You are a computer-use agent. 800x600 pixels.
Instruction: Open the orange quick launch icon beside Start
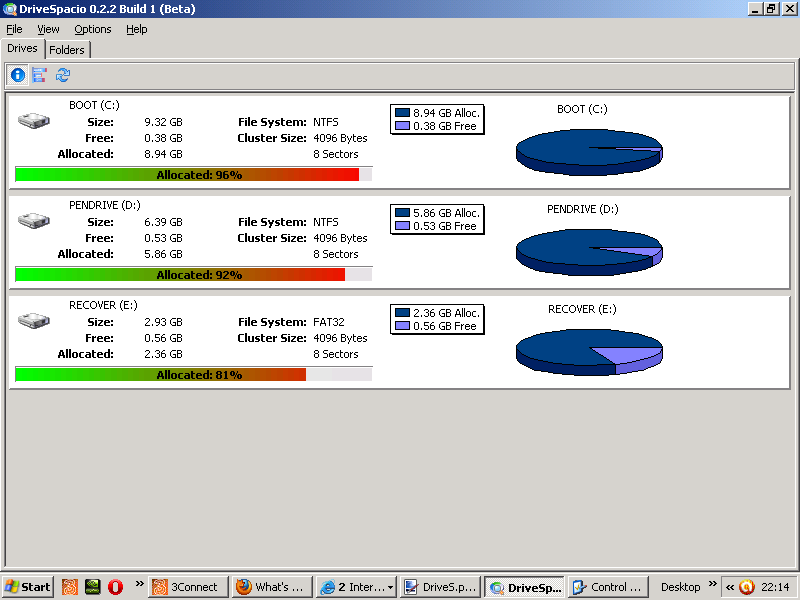[x=70, y=587]
